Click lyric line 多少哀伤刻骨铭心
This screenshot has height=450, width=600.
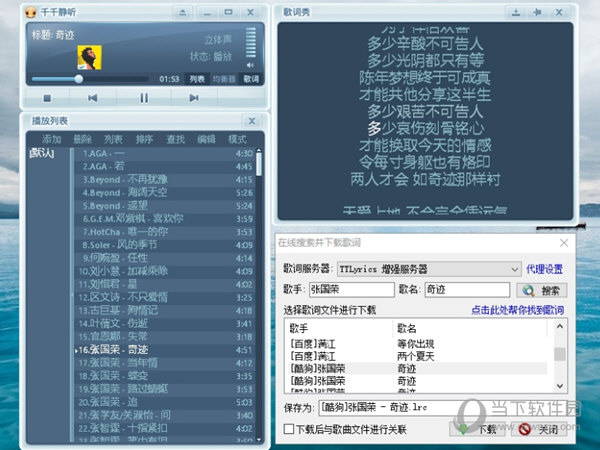coord(426,129)
